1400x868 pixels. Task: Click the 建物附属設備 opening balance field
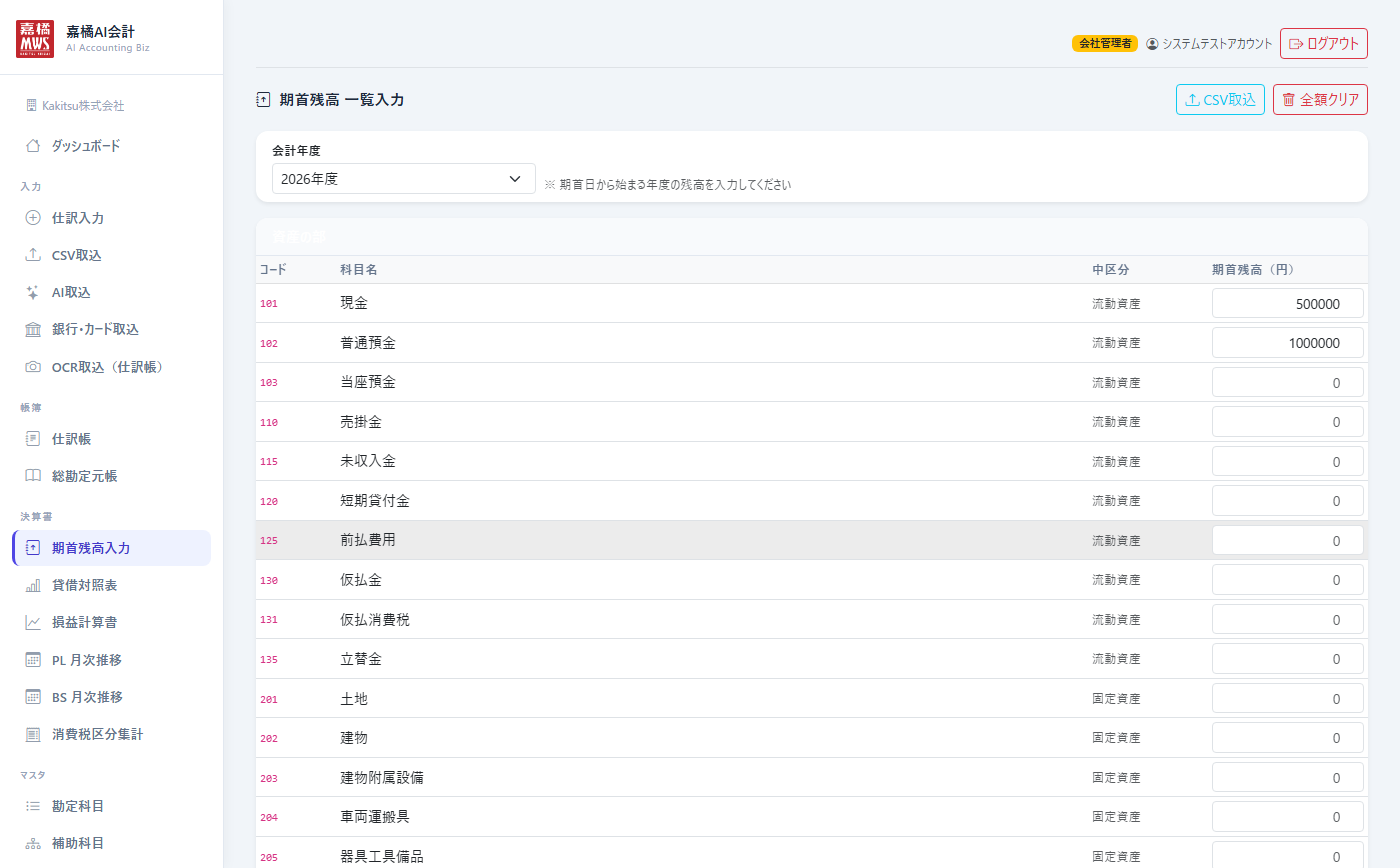pos(1288,778)
